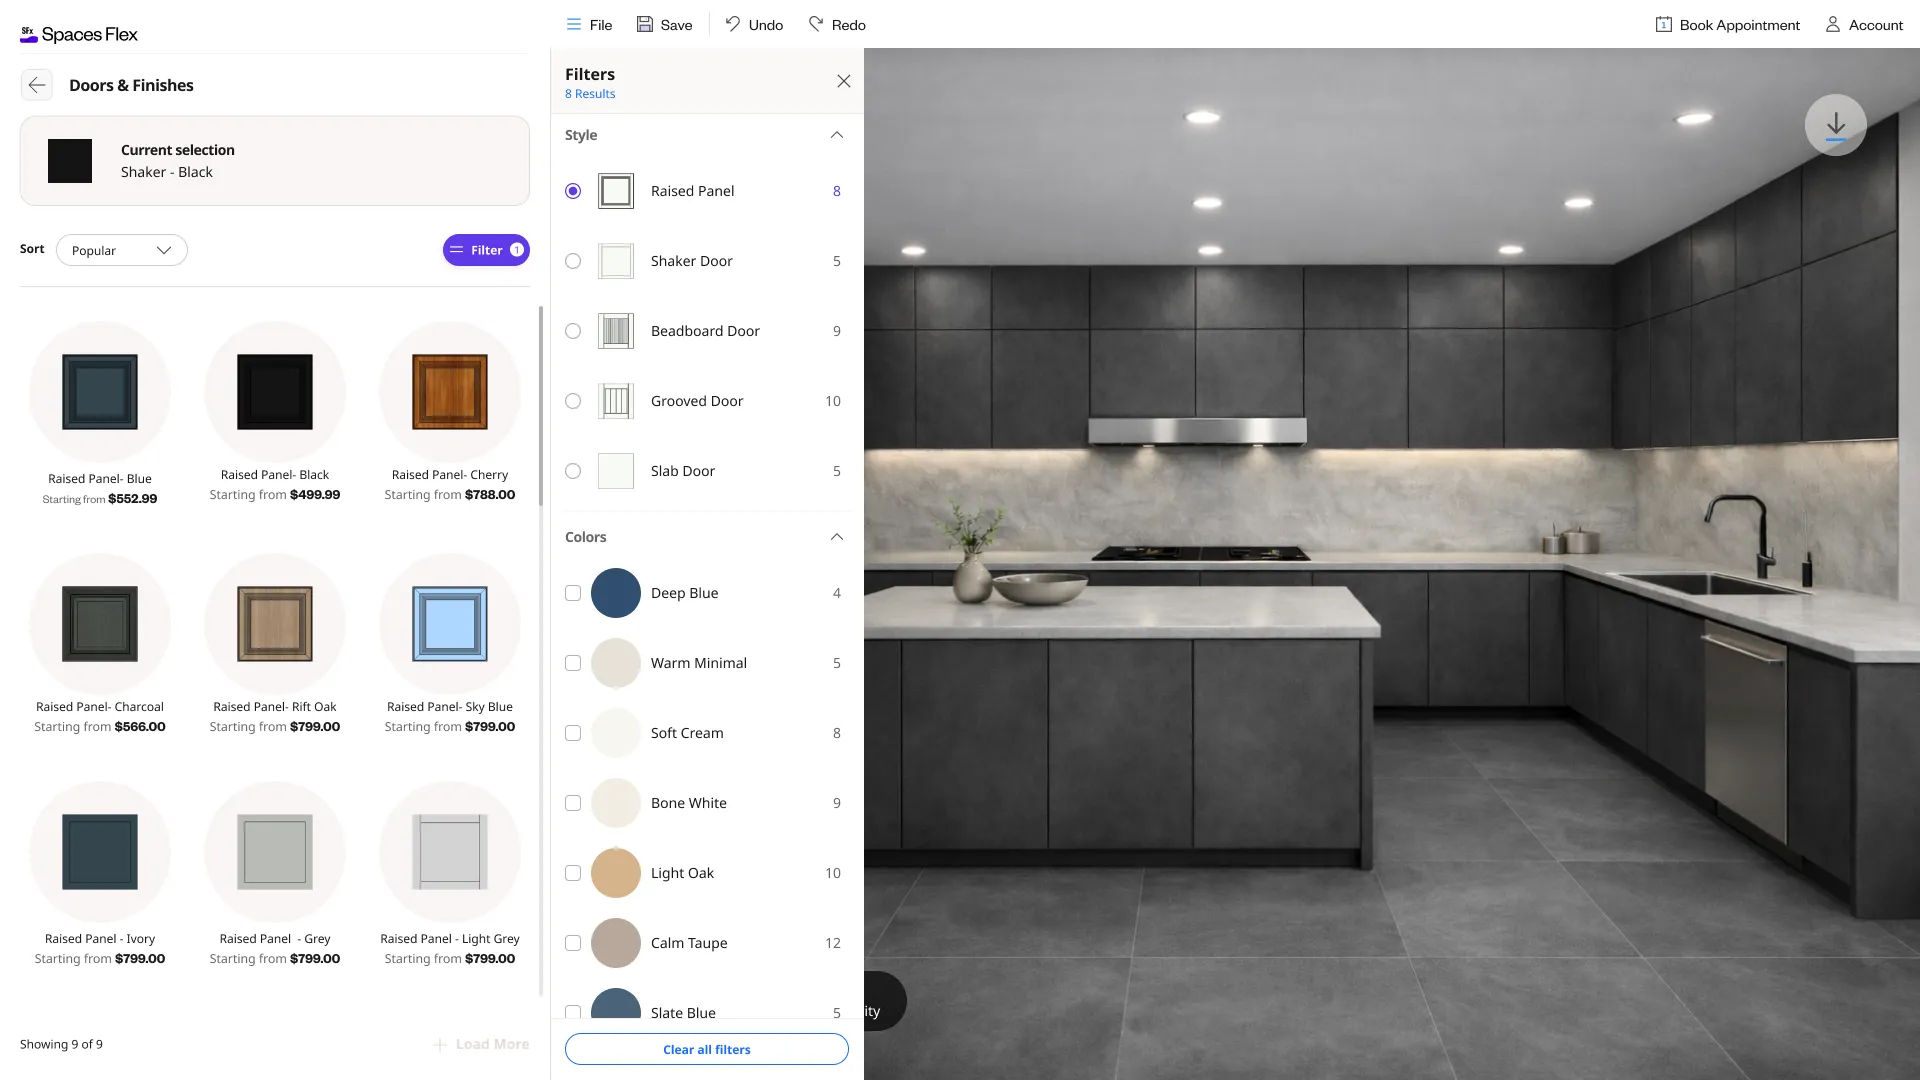Go back using the arrow button

pos(37,85)
